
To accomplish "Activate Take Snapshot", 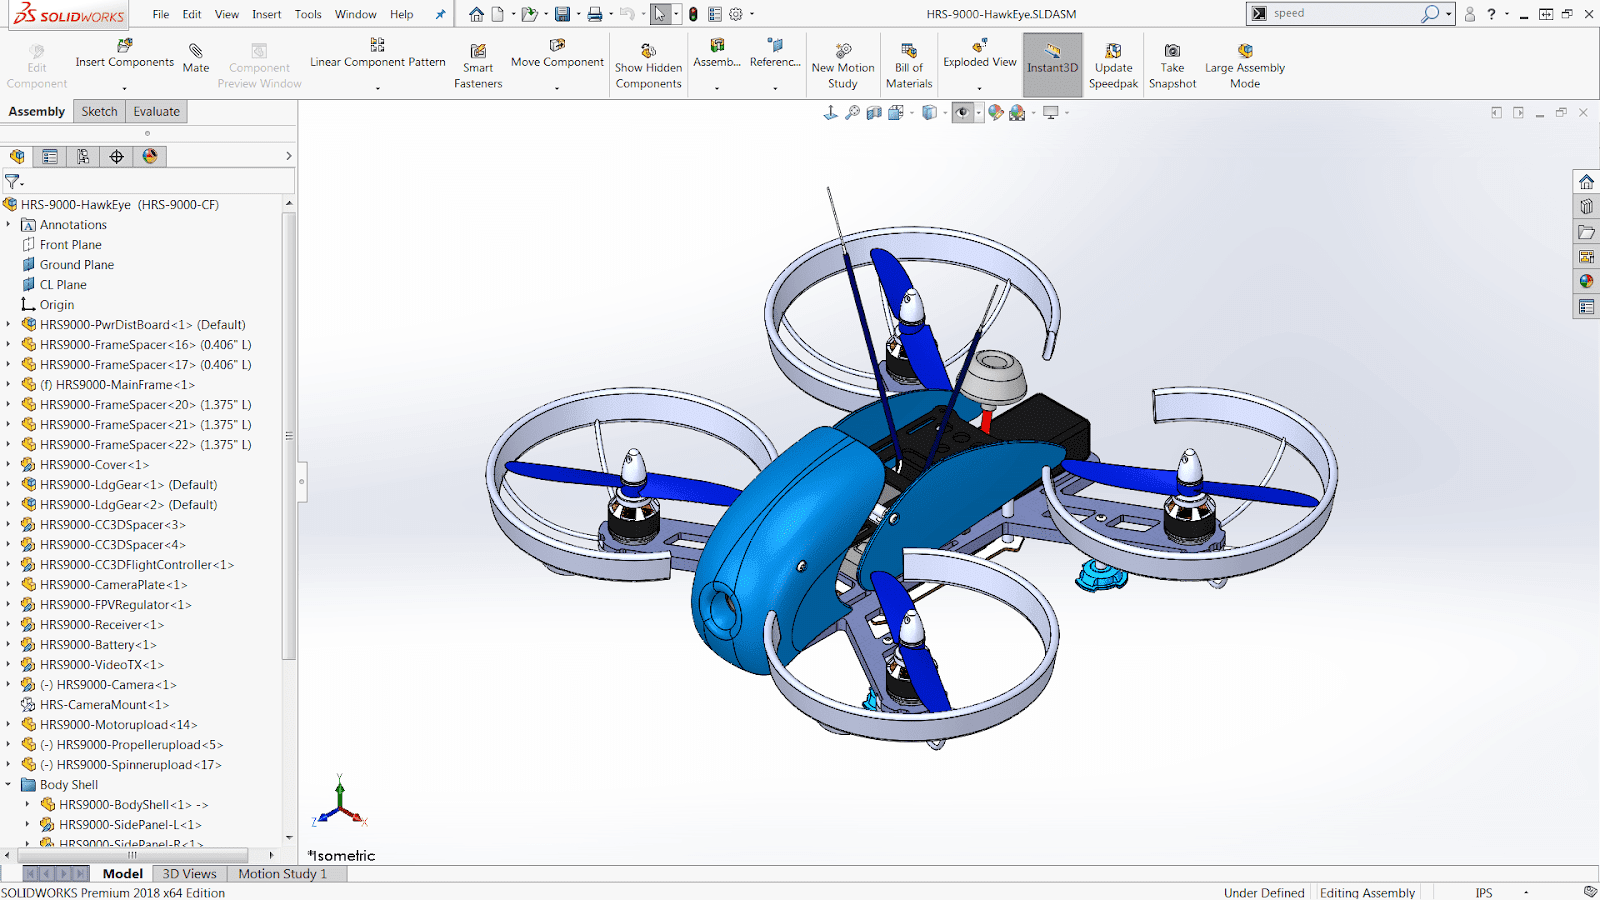I will click(x=1171, y=63).
